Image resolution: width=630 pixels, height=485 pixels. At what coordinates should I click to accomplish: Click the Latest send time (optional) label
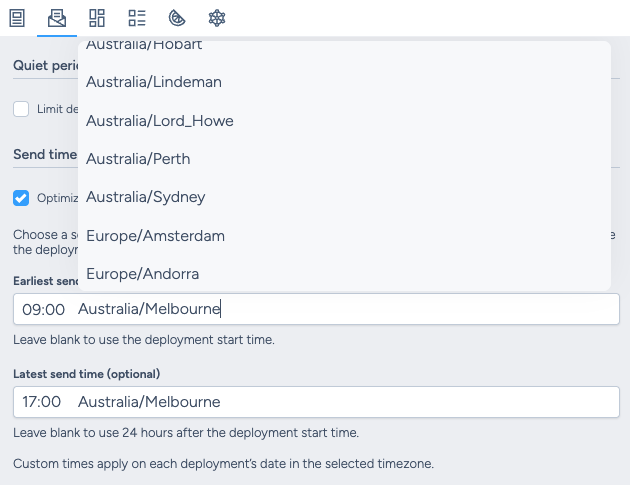(x=86, y=374)
